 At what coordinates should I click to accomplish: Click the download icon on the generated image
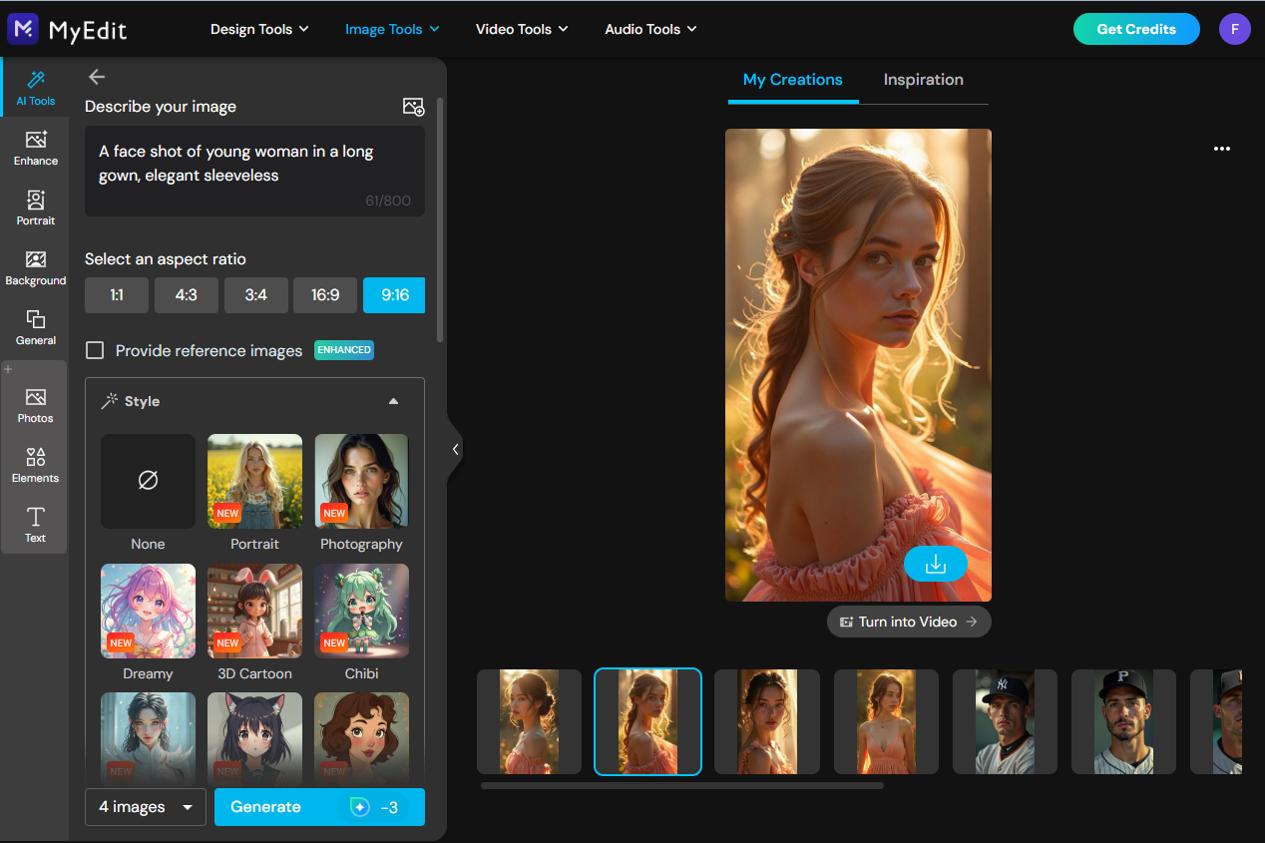935,564
